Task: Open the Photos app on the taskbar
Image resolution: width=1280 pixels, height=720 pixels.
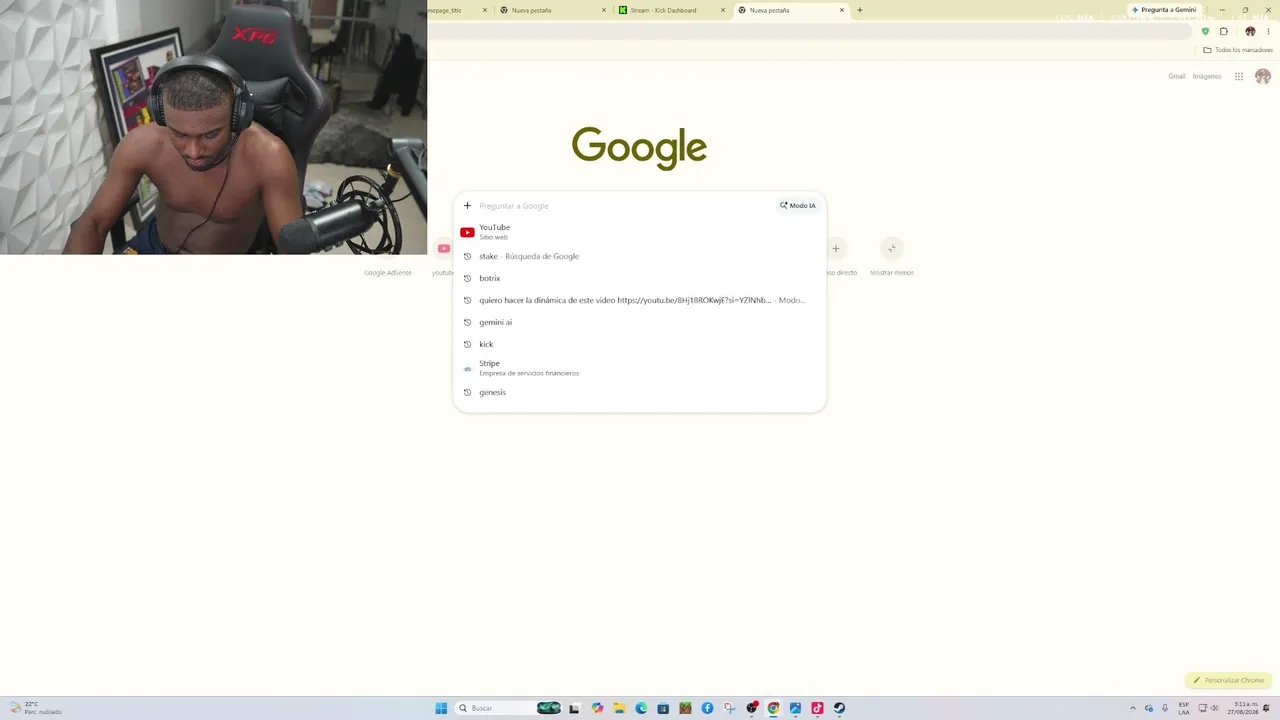Action: tap(795, 708)
